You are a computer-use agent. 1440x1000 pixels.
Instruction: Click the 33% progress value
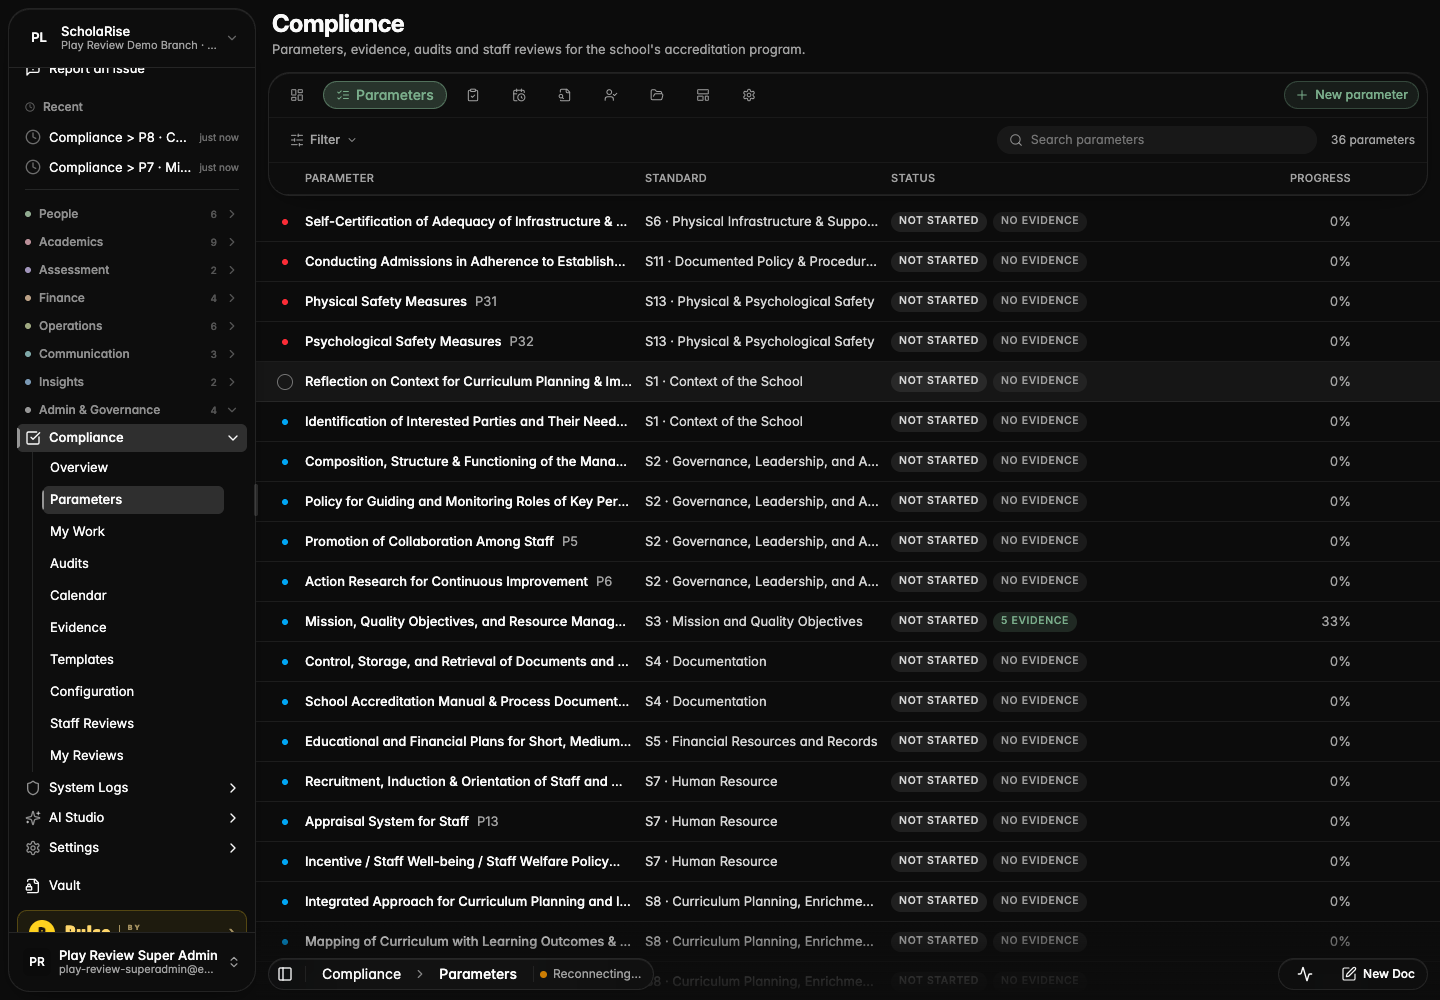point(1336,622)
